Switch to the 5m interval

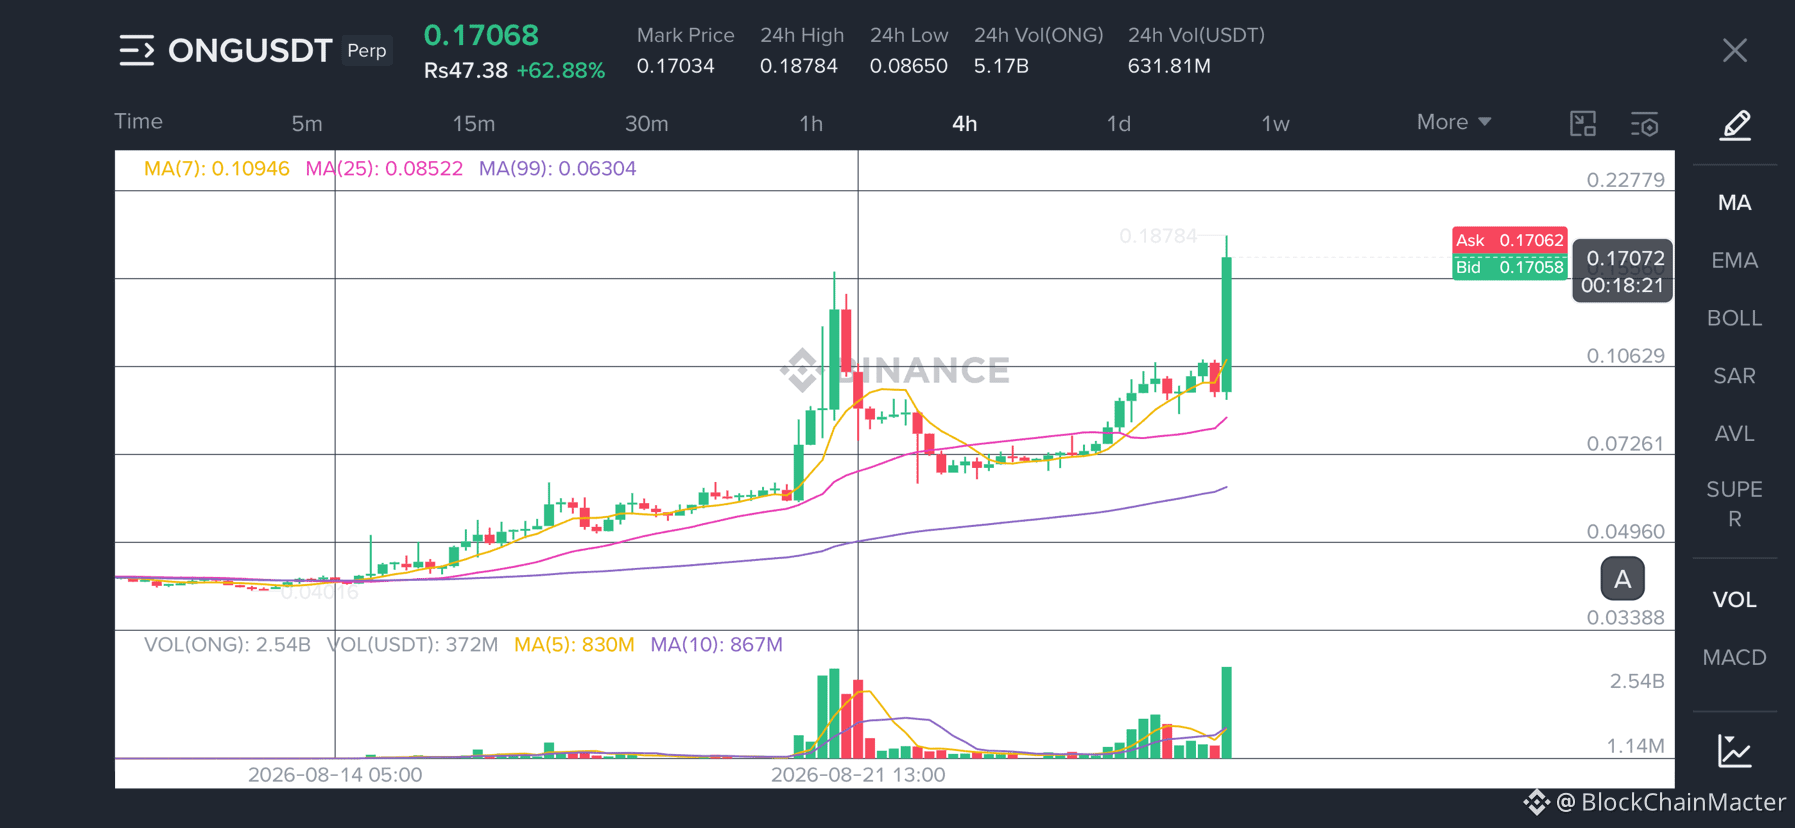(307, 124)
